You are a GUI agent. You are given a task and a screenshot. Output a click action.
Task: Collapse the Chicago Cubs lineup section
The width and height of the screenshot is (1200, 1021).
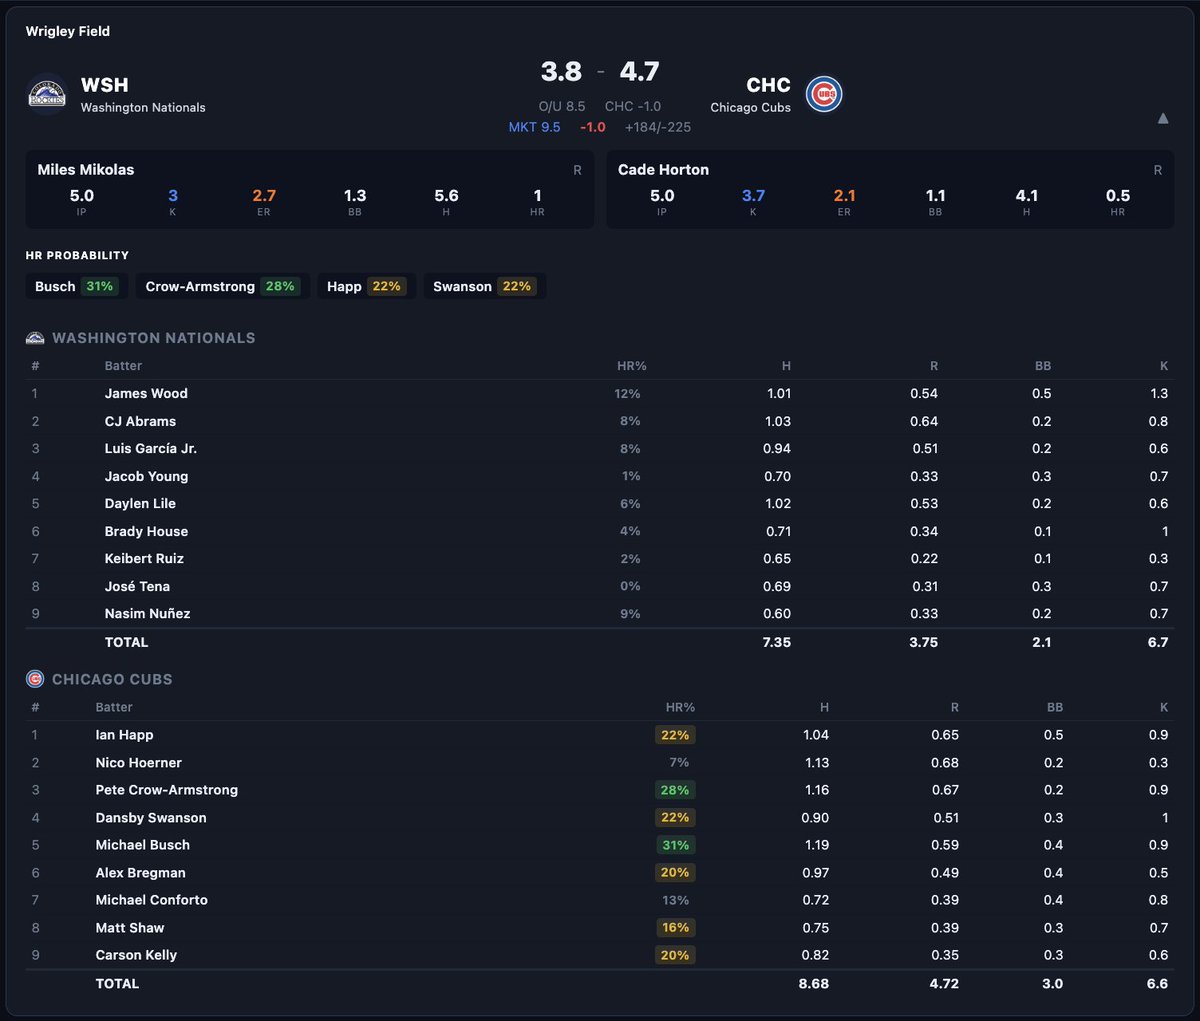110,679
